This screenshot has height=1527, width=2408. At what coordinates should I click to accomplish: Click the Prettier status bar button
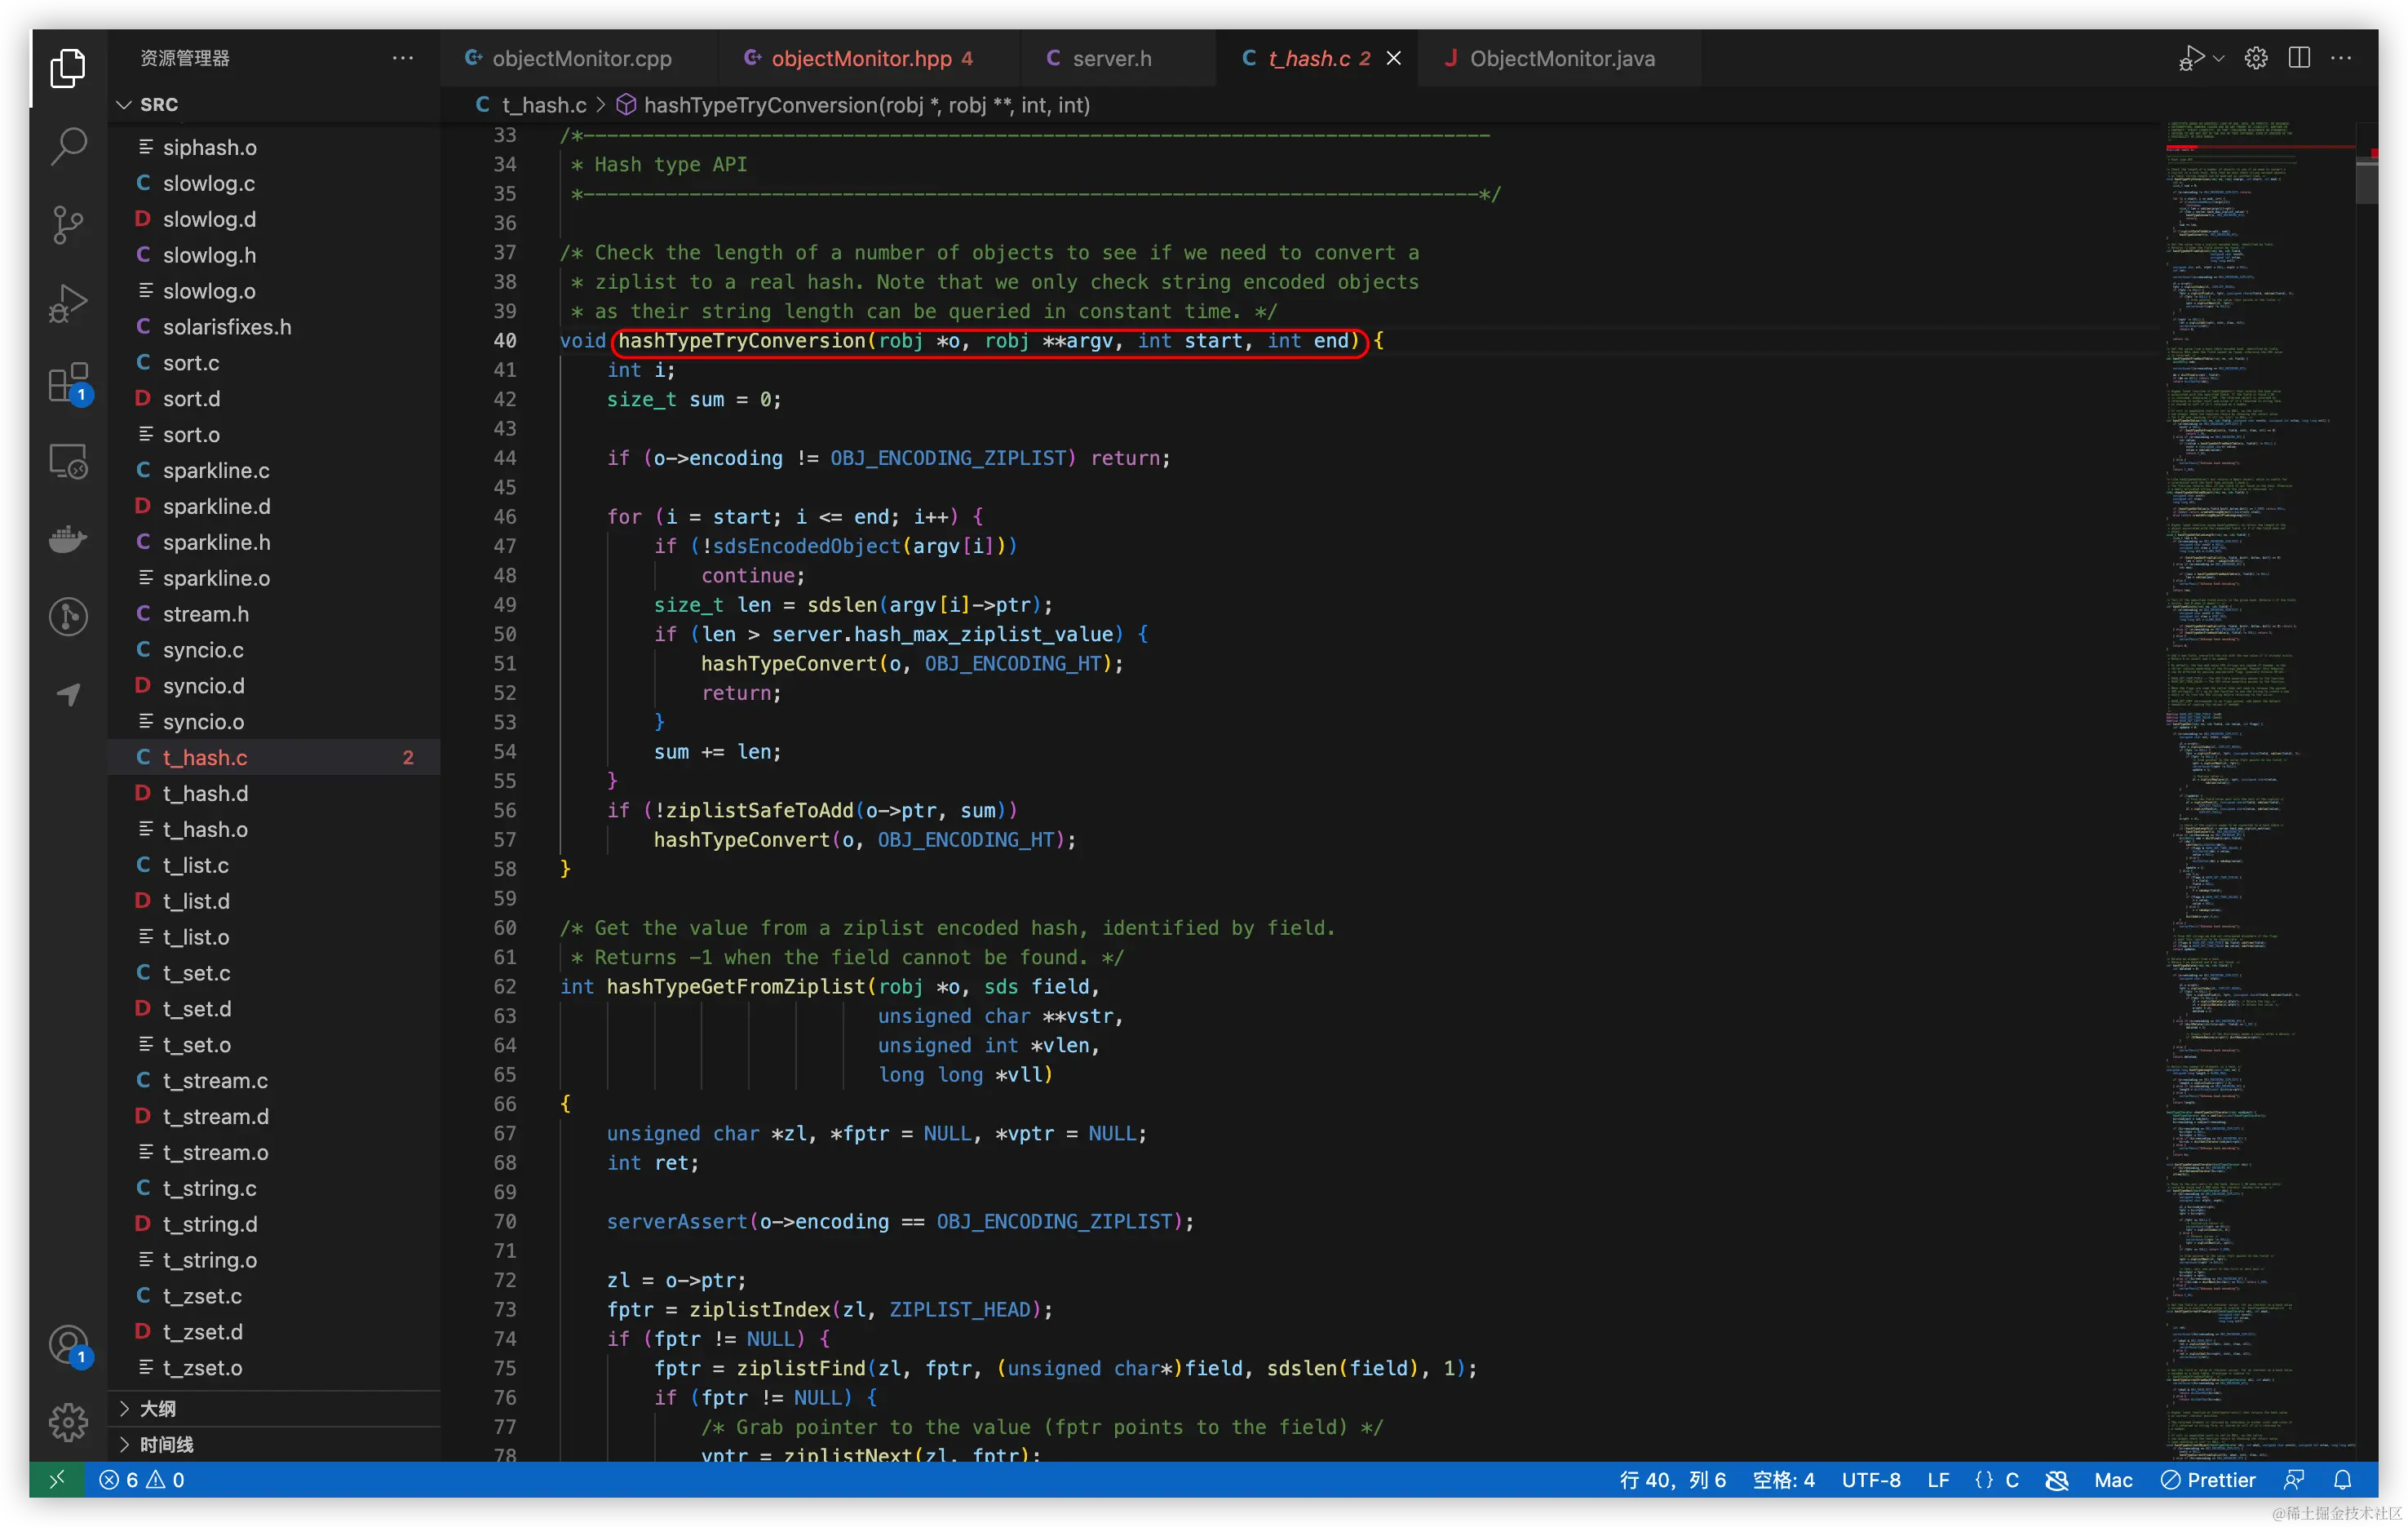(2208, 1480)
